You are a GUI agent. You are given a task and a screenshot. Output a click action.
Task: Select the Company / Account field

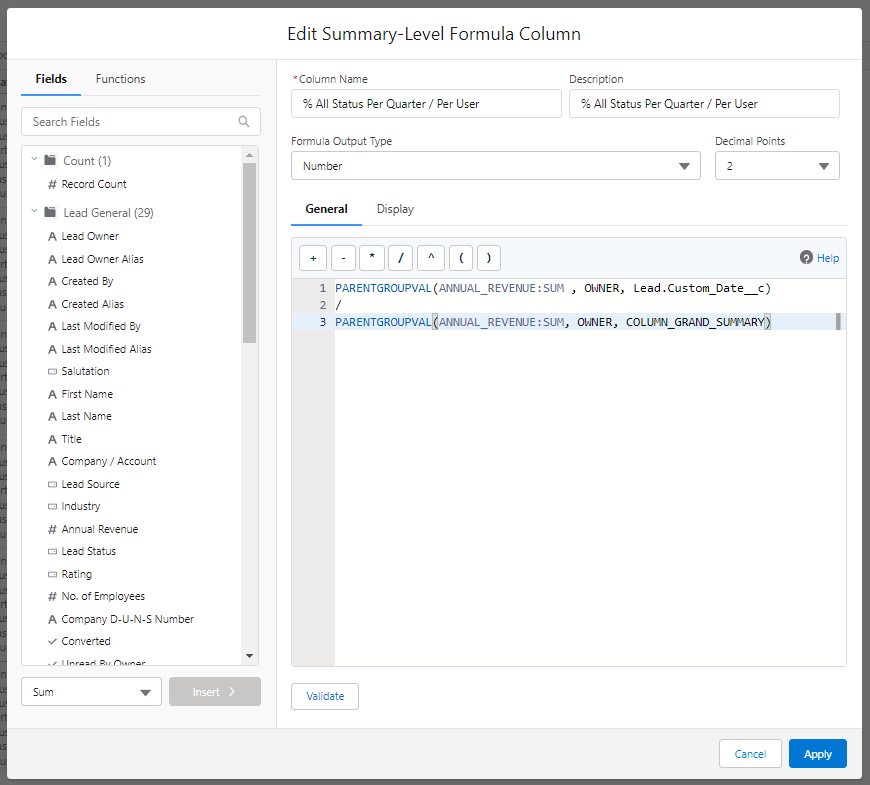pyautogui.click(x=109, y=461)
